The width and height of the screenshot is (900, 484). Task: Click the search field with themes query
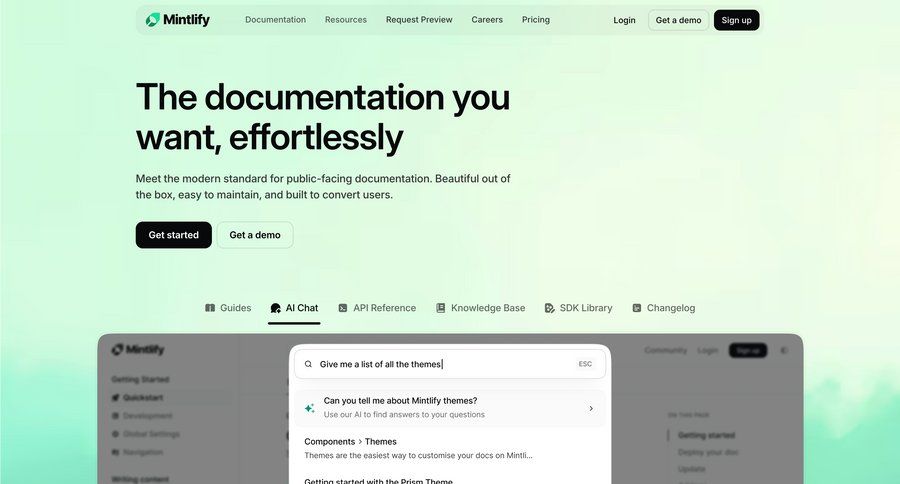tap(450, 364)
